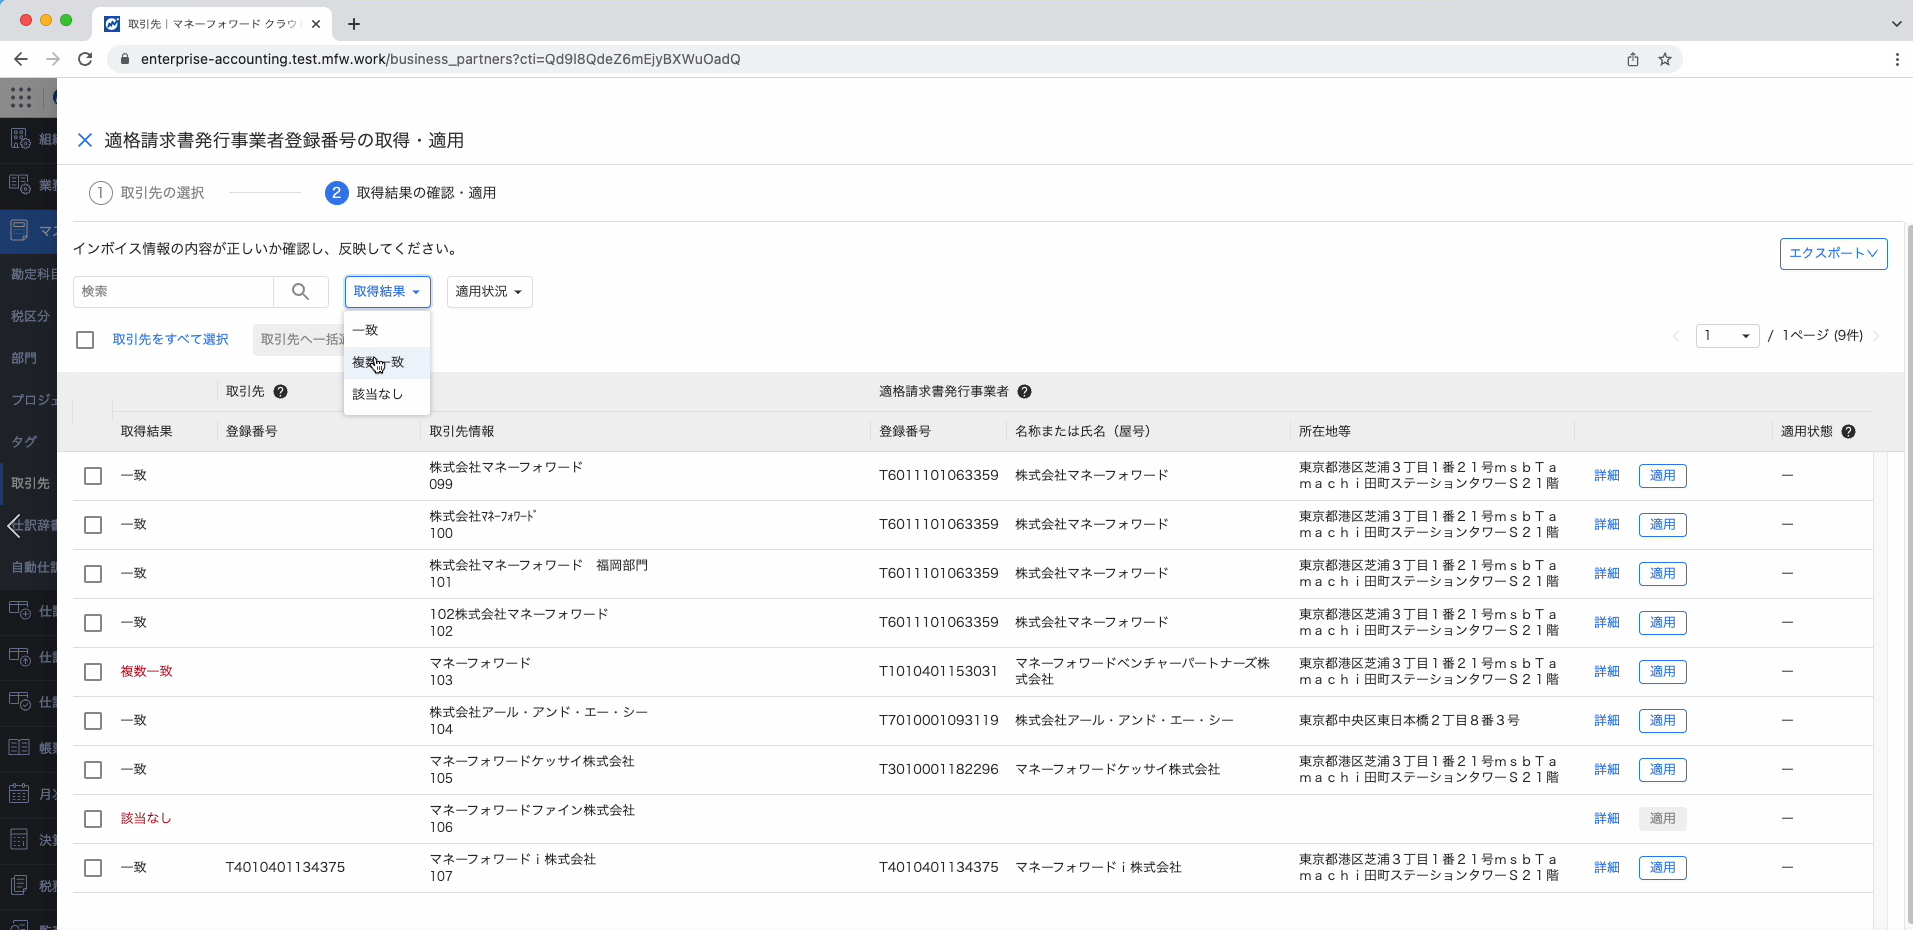Viewport: 1913px width, 930px height.
Task: Tick the select-all partners checkbox
Action: tap(85, 340)
